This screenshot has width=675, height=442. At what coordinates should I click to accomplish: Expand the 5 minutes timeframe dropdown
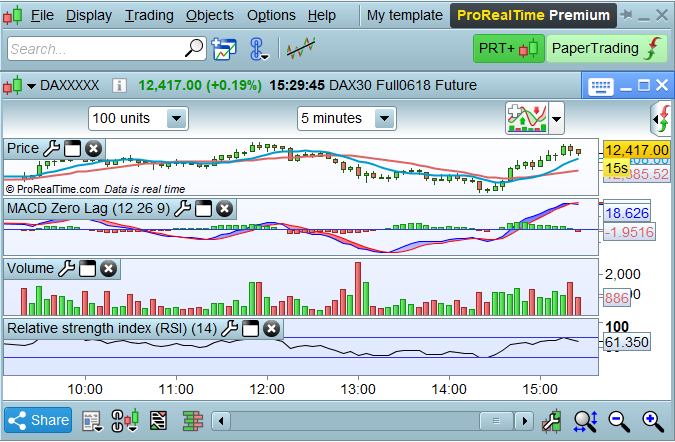tap(384, 118)
